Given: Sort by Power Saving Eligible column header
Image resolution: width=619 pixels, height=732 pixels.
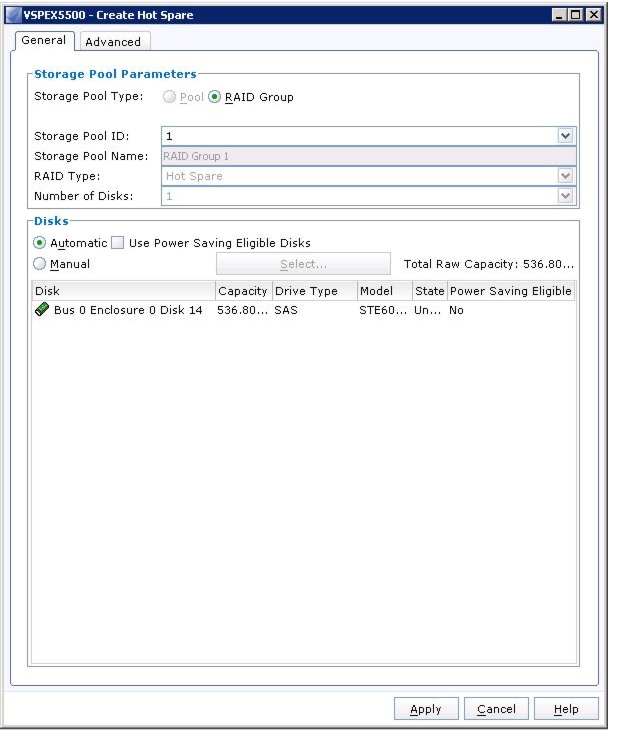Looking at the screenshot, I should pos(511,291).
